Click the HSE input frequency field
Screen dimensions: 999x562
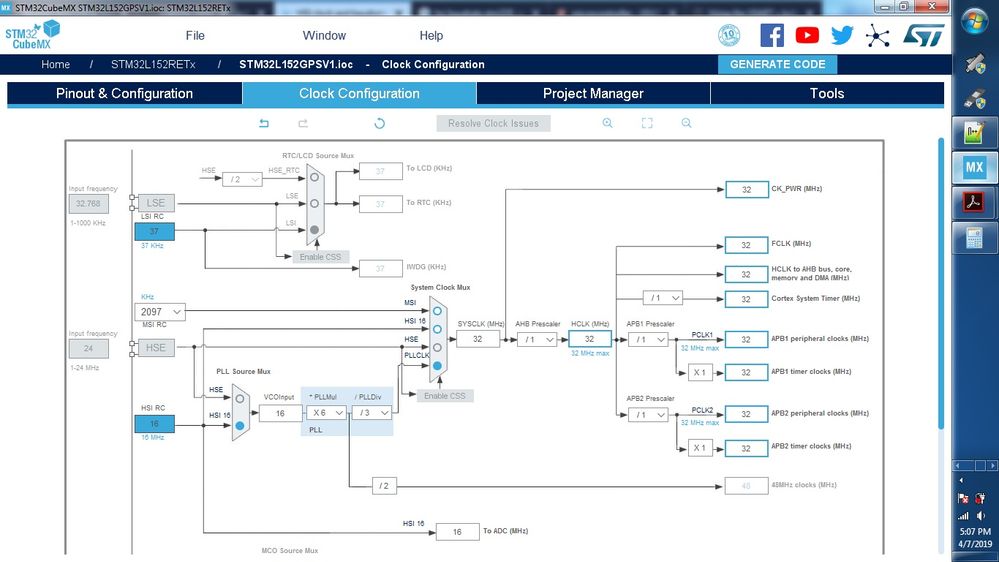[x=89, y=349]
